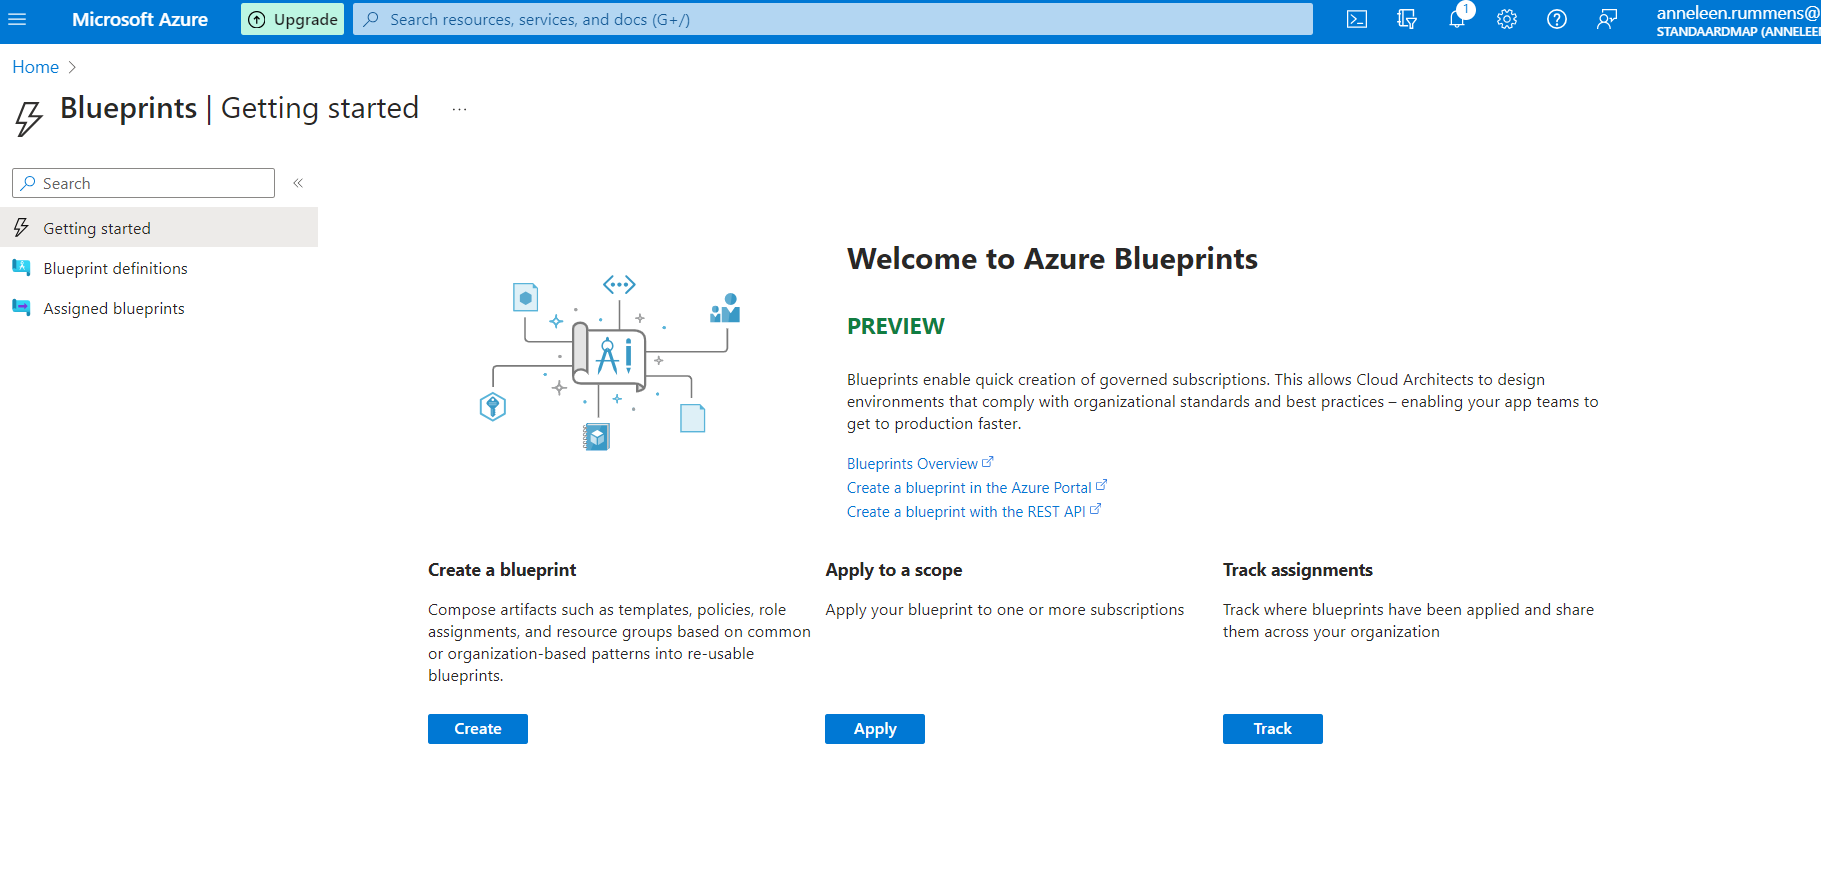Click the magnifier icon in global search
The height and width of the screenshot is (888, 1821).
pos(371,19)
